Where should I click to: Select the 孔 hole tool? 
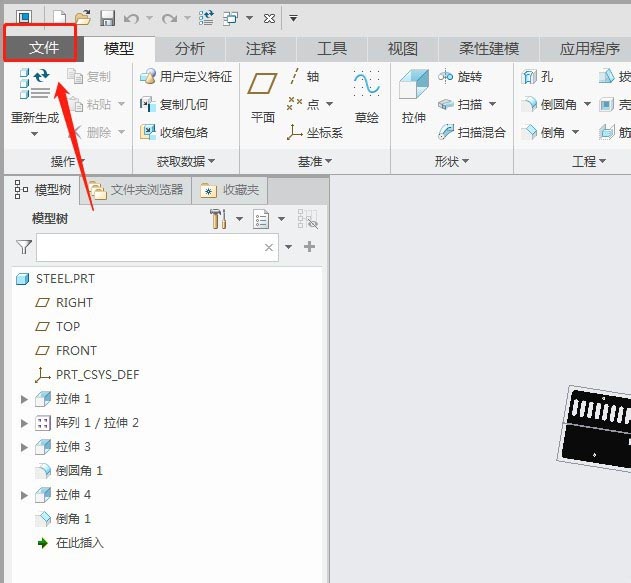coord(537,76)
